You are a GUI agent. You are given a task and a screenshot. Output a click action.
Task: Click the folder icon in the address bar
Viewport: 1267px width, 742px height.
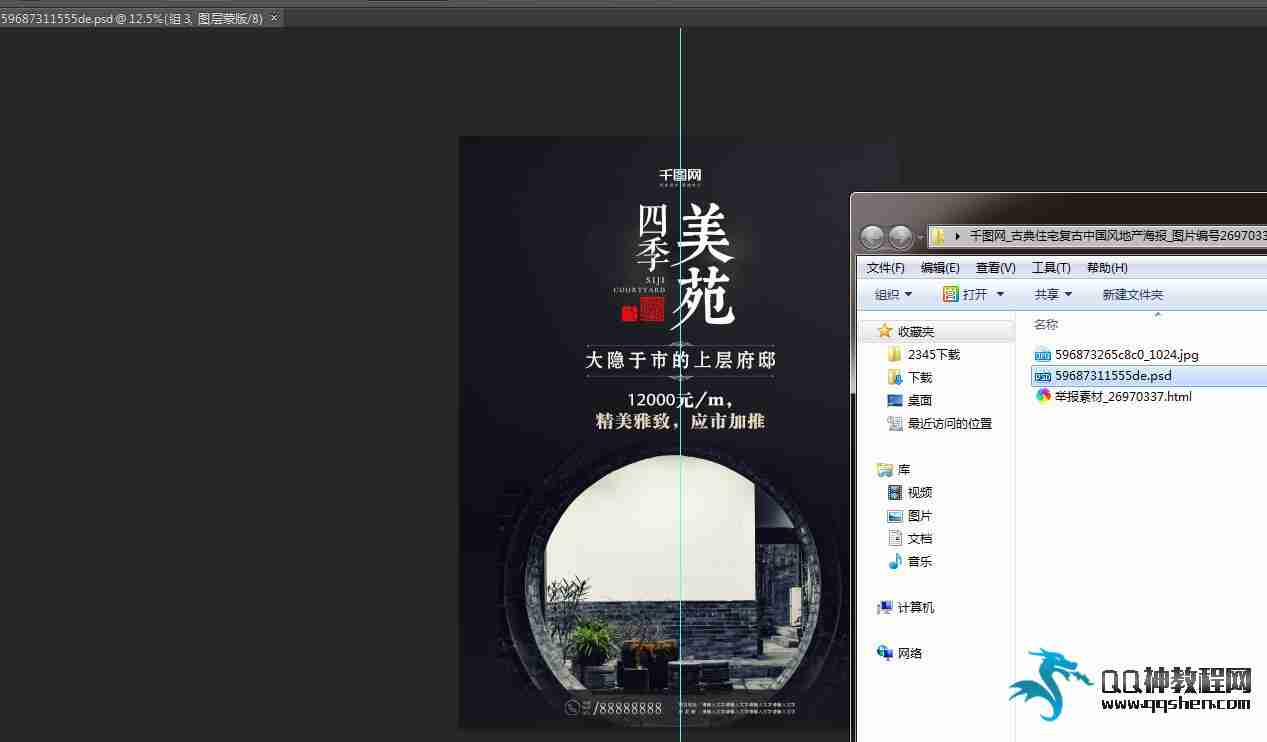(939, 237)
